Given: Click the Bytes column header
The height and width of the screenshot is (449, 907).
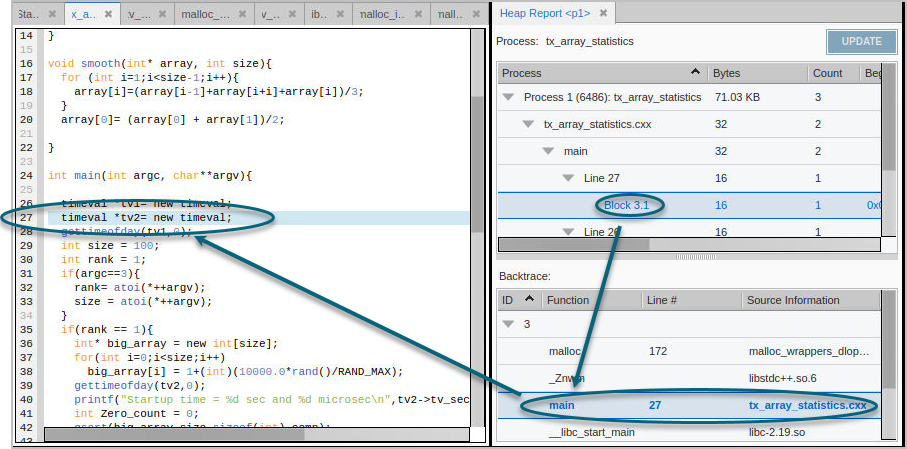Looking at the screenshot, I should point(755,73).
